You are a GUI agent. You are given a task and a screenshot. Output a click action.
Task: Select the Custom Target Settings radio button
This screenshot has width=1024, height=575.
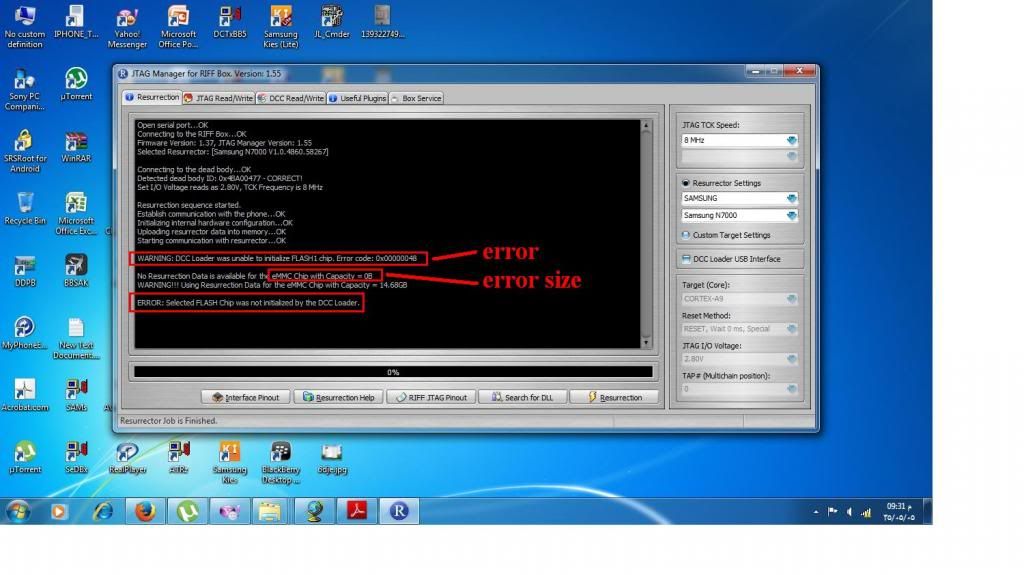click(x=685, y=235)
